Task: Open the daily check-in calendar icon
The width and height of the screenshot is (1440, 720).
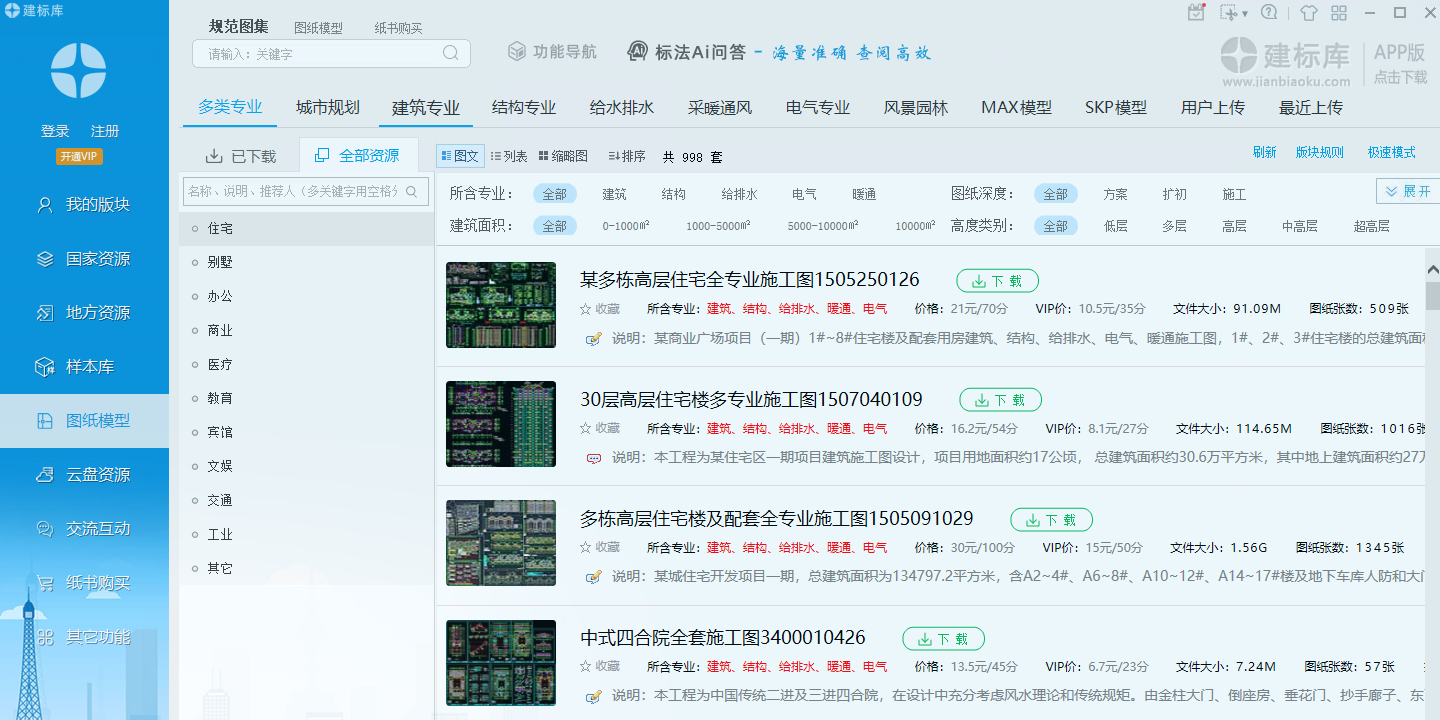Action: tap(1196, 13)
